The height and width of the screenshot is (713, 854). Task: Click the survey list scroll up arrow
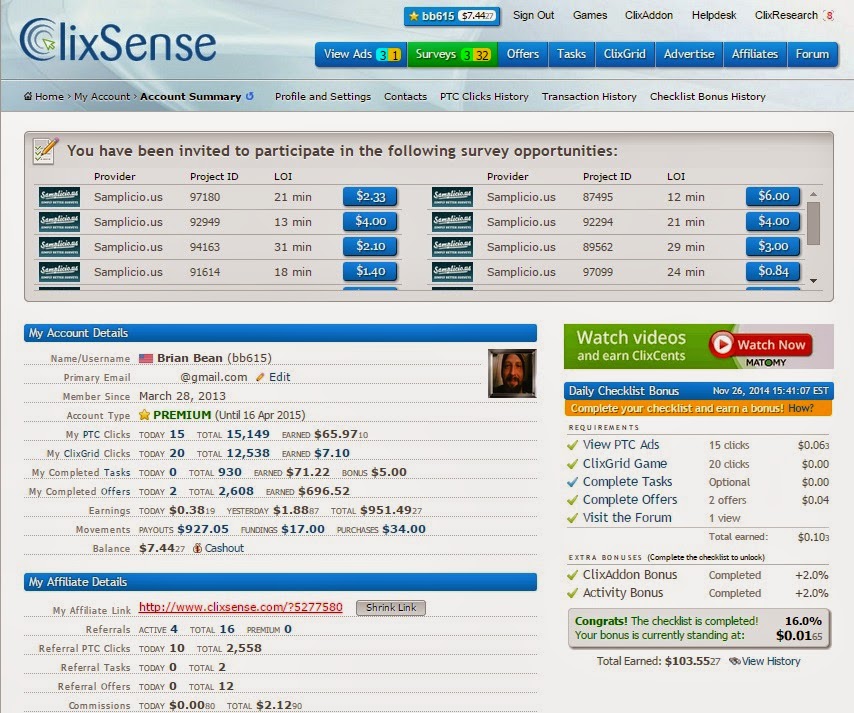[x=813, y=194]
